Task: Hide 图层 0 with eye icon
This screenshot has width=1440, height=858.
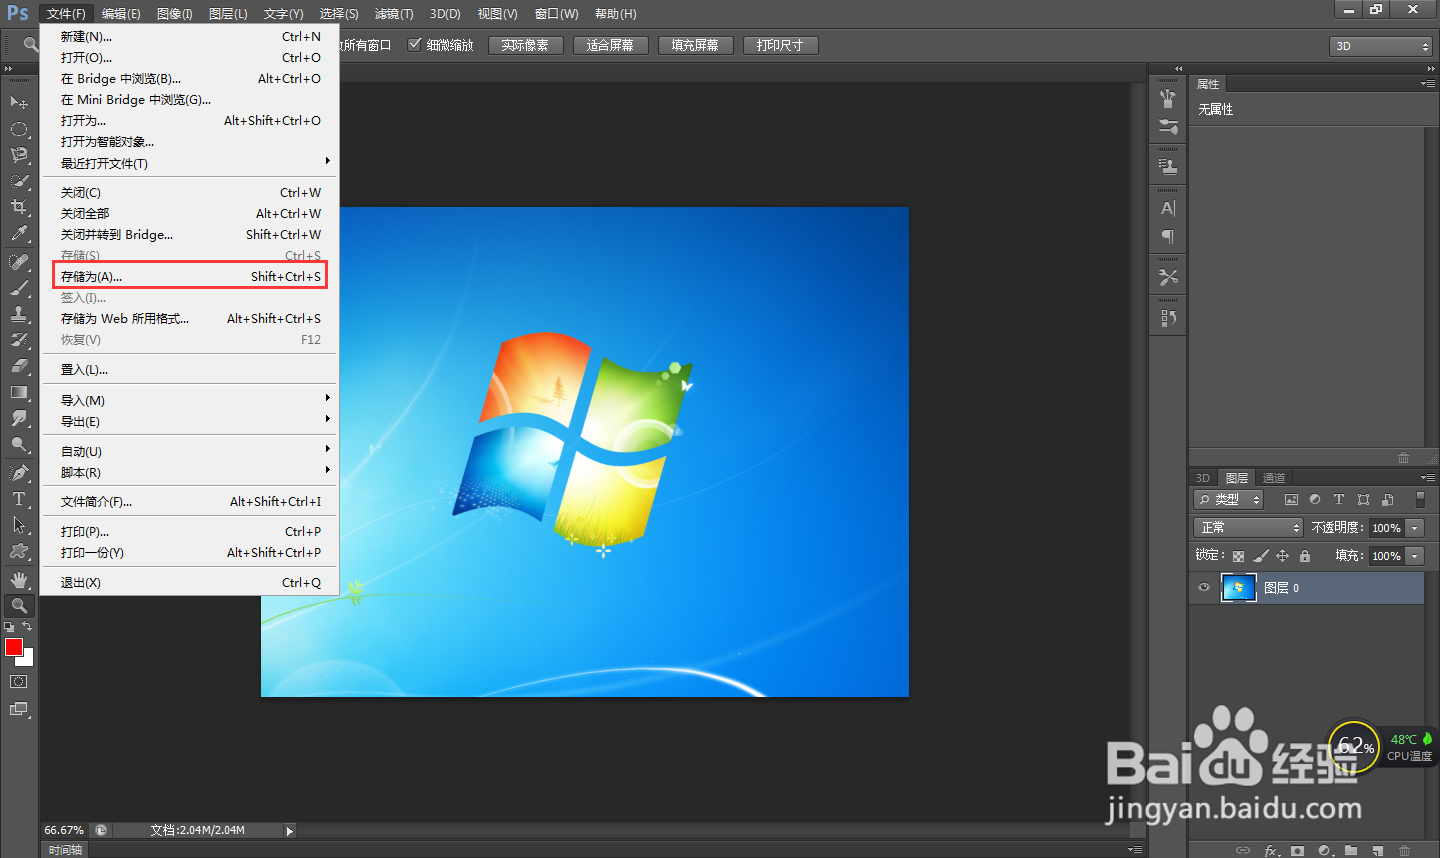Action: [1204, 588]
